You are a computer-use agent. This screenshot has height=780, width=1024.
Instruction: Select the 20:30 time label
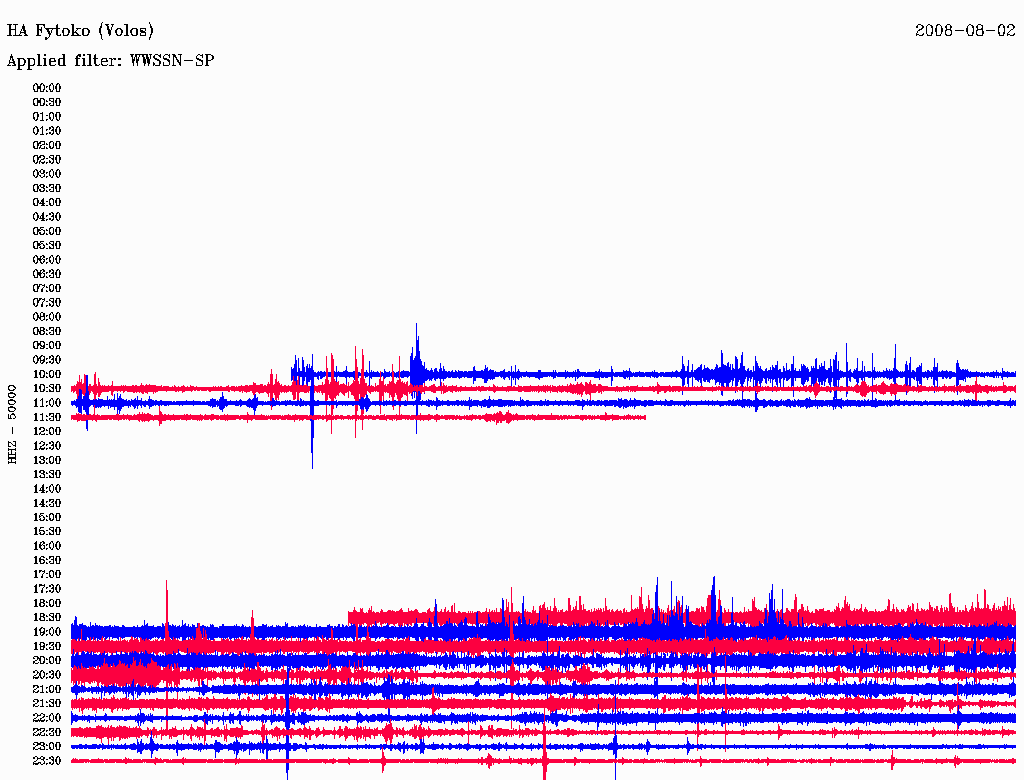pyautogui.click(x=47, y=675)
